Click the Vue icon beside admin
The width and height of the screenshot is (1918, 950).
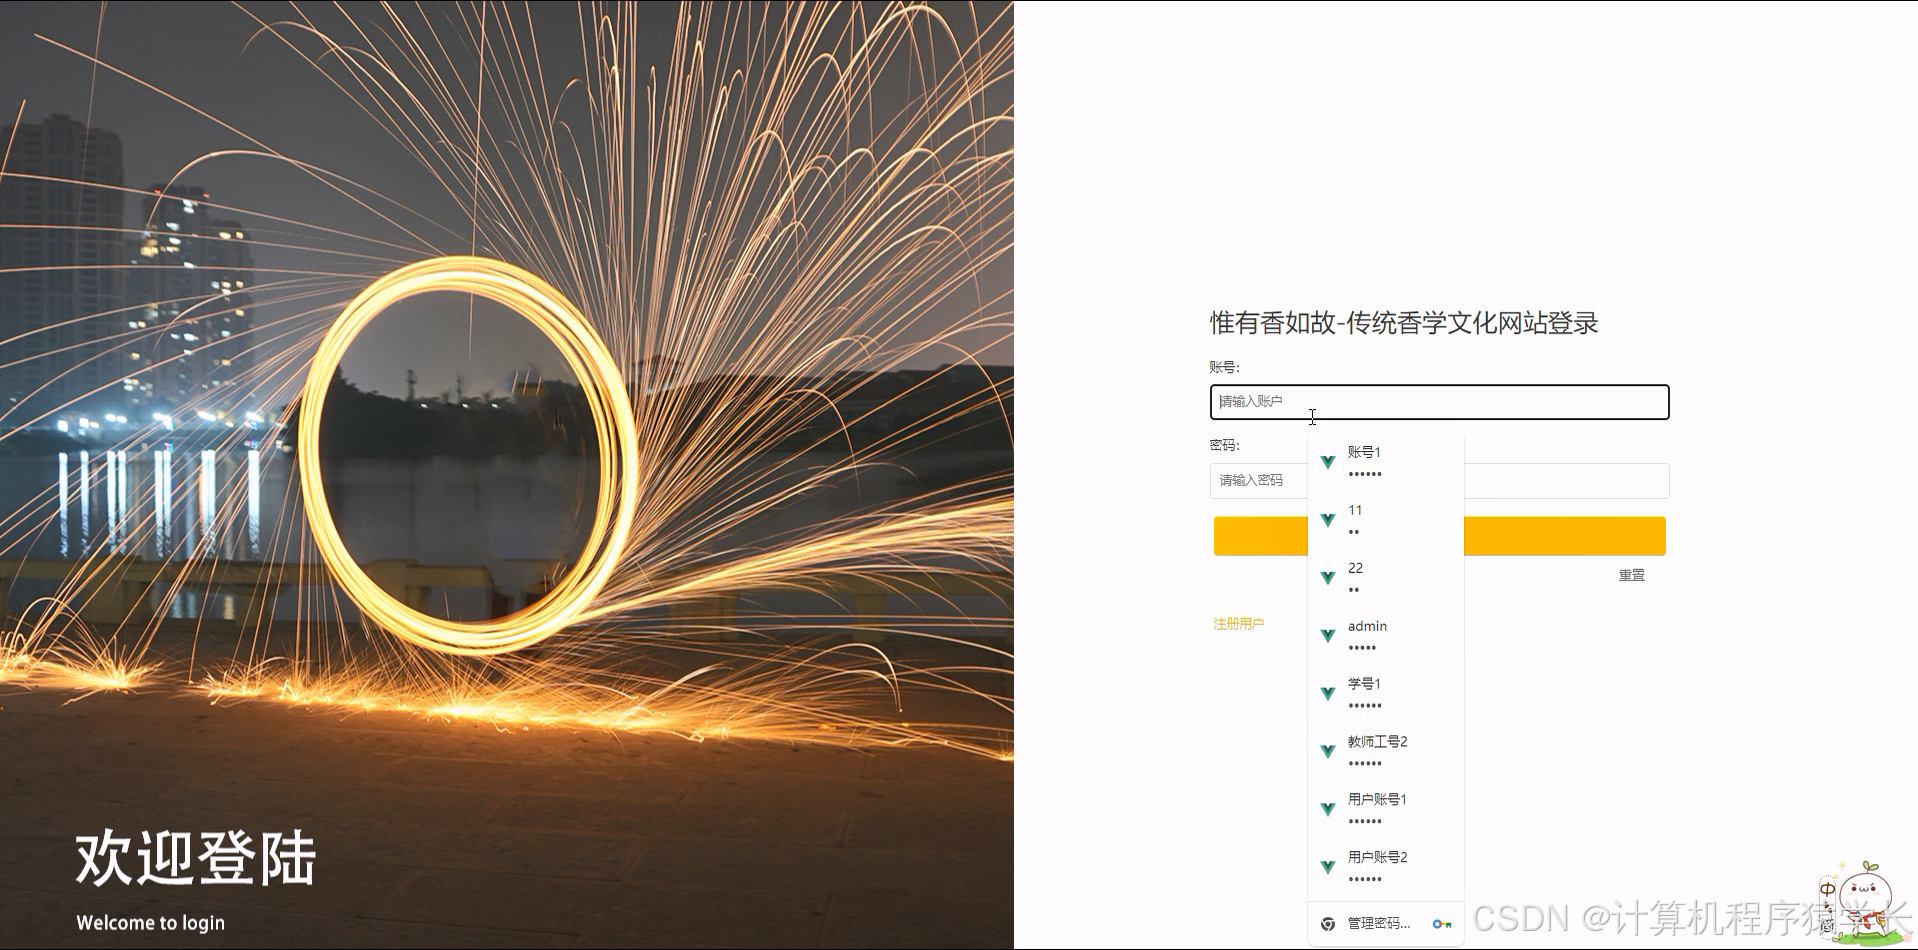(x=1328, y=636)
